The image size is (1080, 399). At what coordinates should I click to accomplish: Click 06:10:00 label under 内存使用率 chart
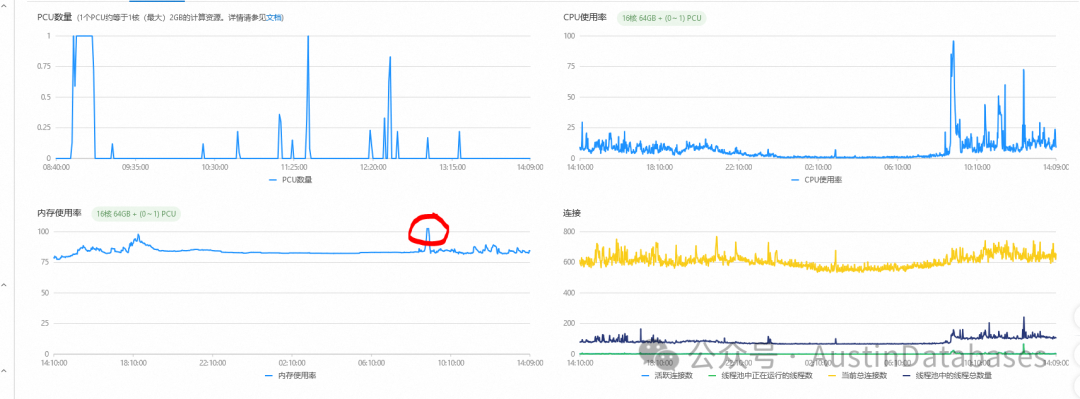[x=372, y=362]
